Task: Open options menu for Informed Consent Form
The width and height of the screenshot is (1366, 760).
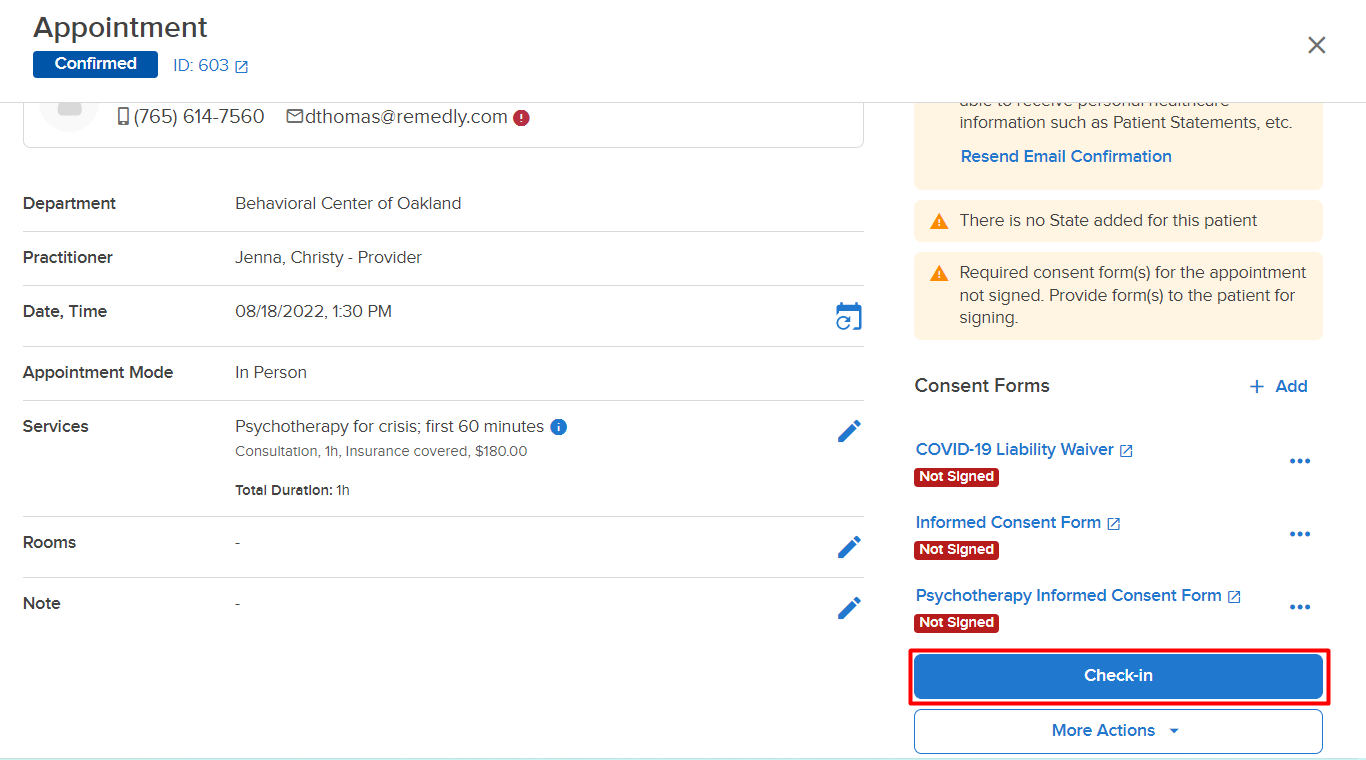Action: point(1300,534)
